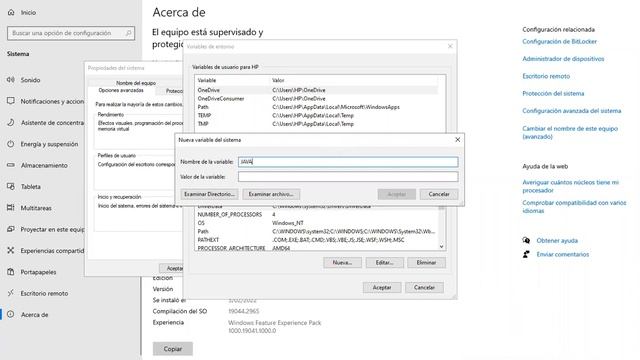Select system Path variable row with system32
The height and width of the screenshot is (360, 640).
(x=317, y=231)
